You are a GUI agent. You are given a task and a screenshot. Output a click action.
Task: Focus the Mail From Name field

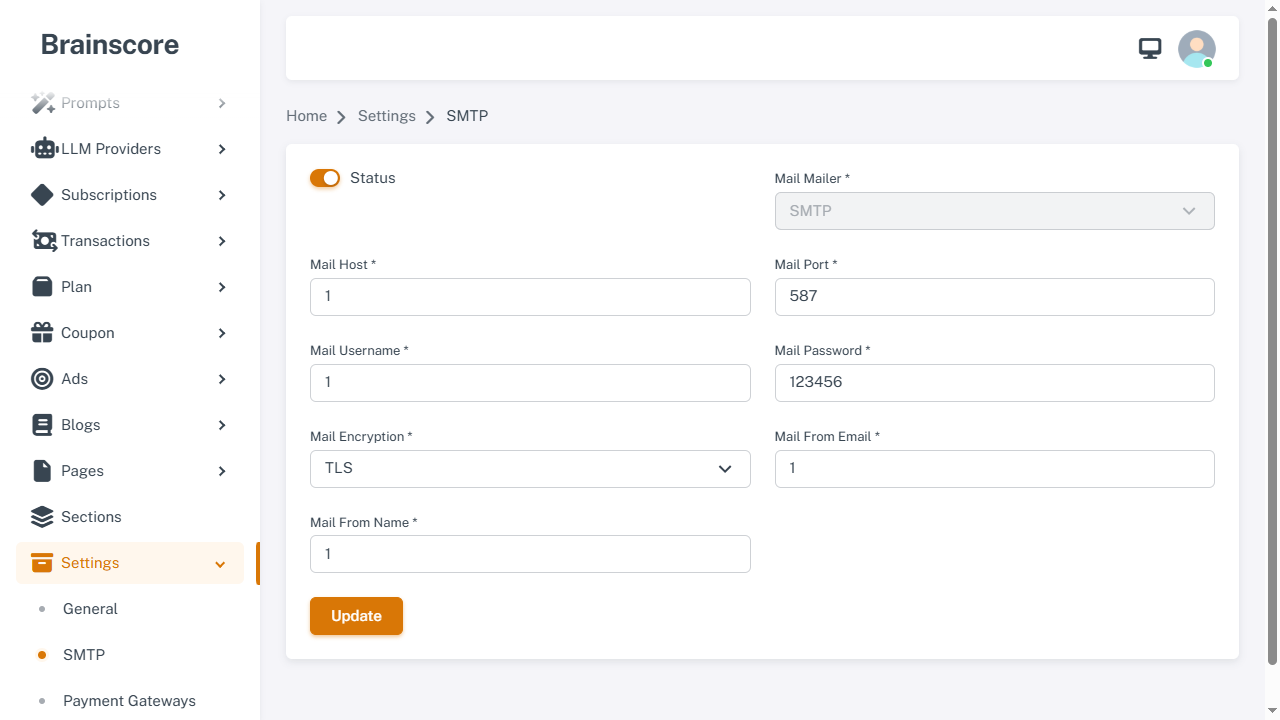[x=530, y=555]
